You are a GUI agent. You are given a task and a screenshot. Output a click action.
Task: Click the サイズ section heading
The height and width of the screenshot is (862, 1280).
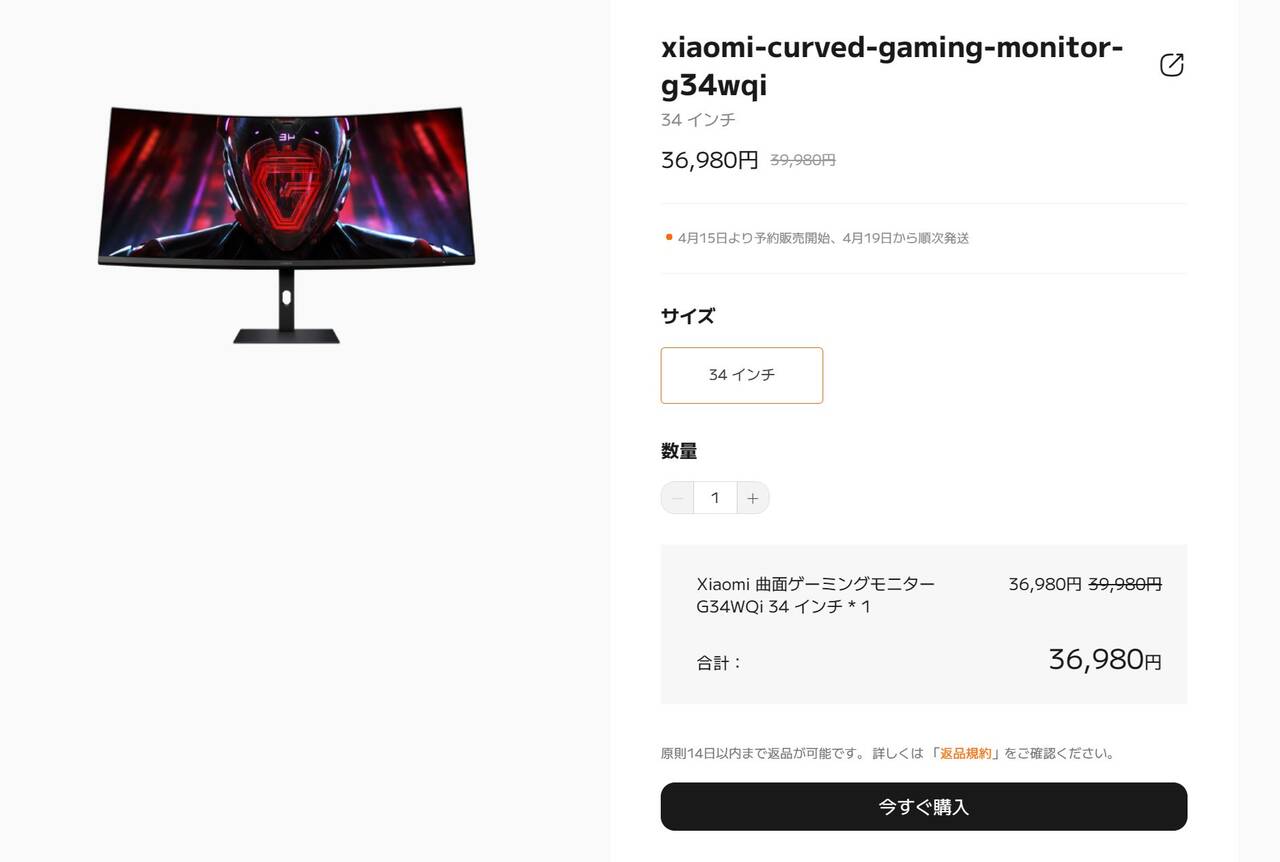[688, 316]
